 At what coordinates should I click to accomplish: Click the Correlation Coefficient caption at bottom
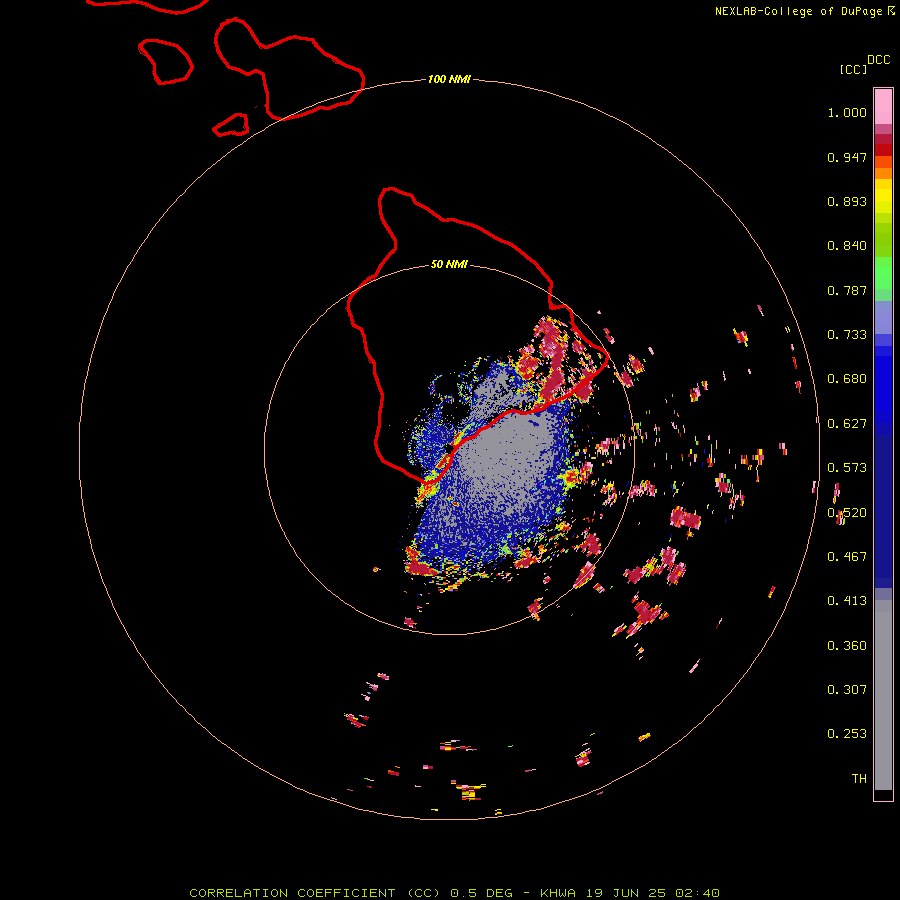pos(454,893)
